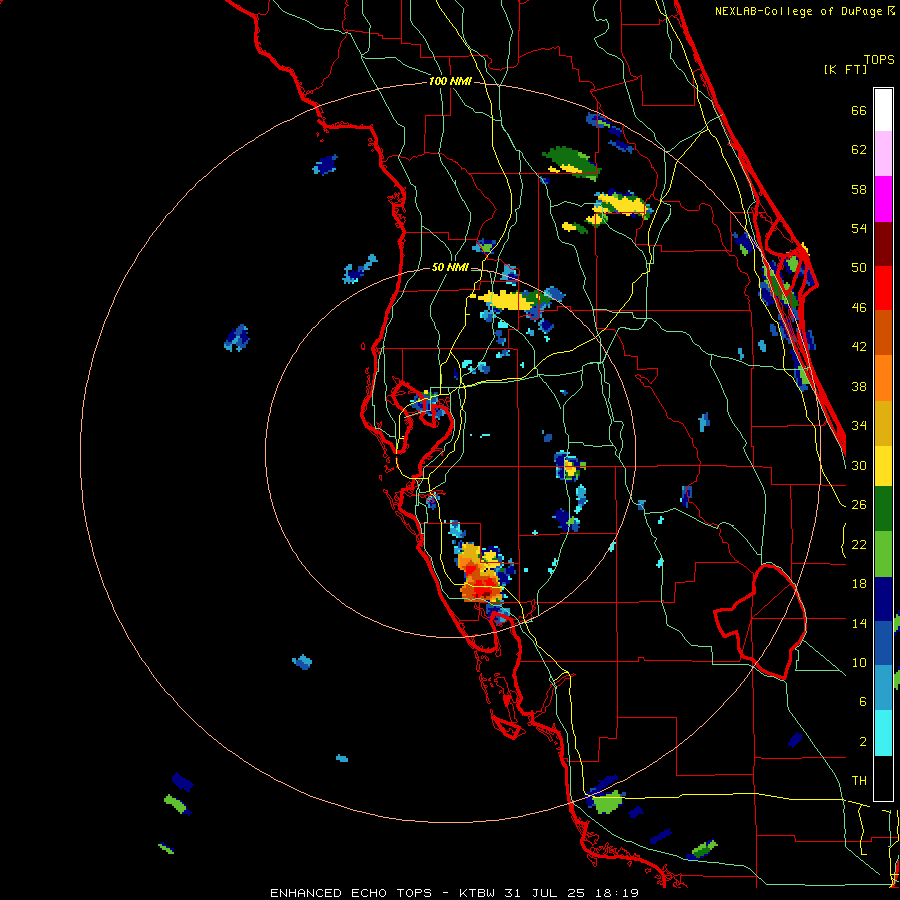The width and height of the screenshot is (900, 900).
Task: Click the white swatch in the tops legend
Action: point(883,110)
